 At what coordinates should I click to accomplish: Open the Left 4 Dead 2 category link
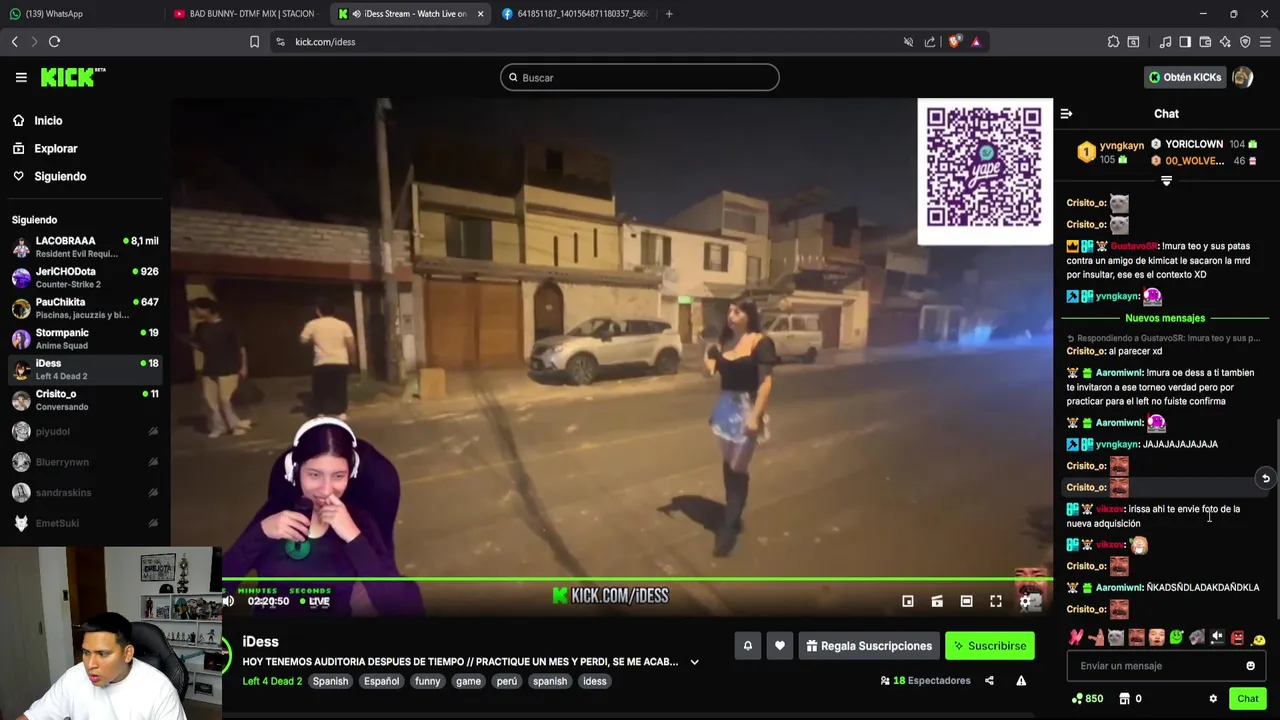272,681
